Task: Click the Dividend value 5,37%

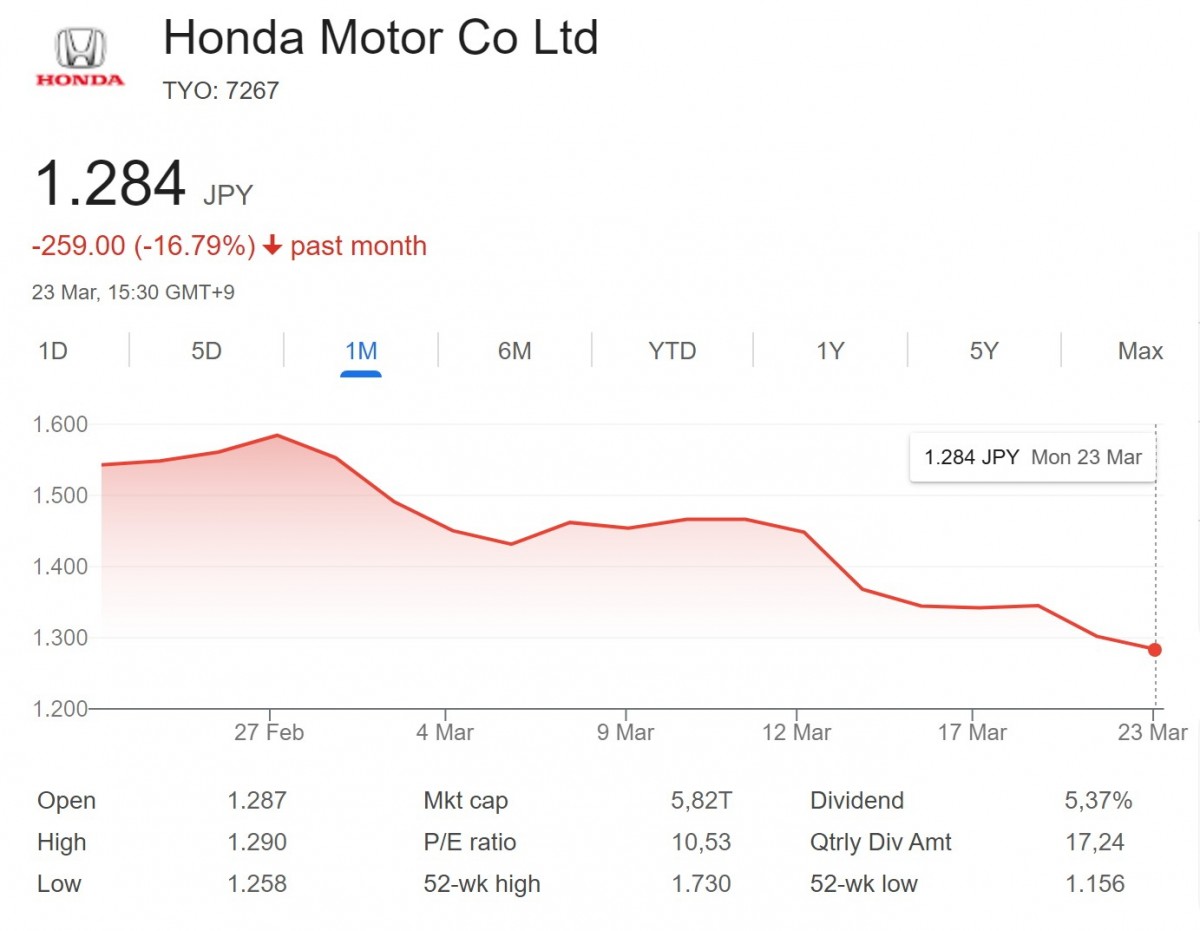Action: pos(1100,800)
